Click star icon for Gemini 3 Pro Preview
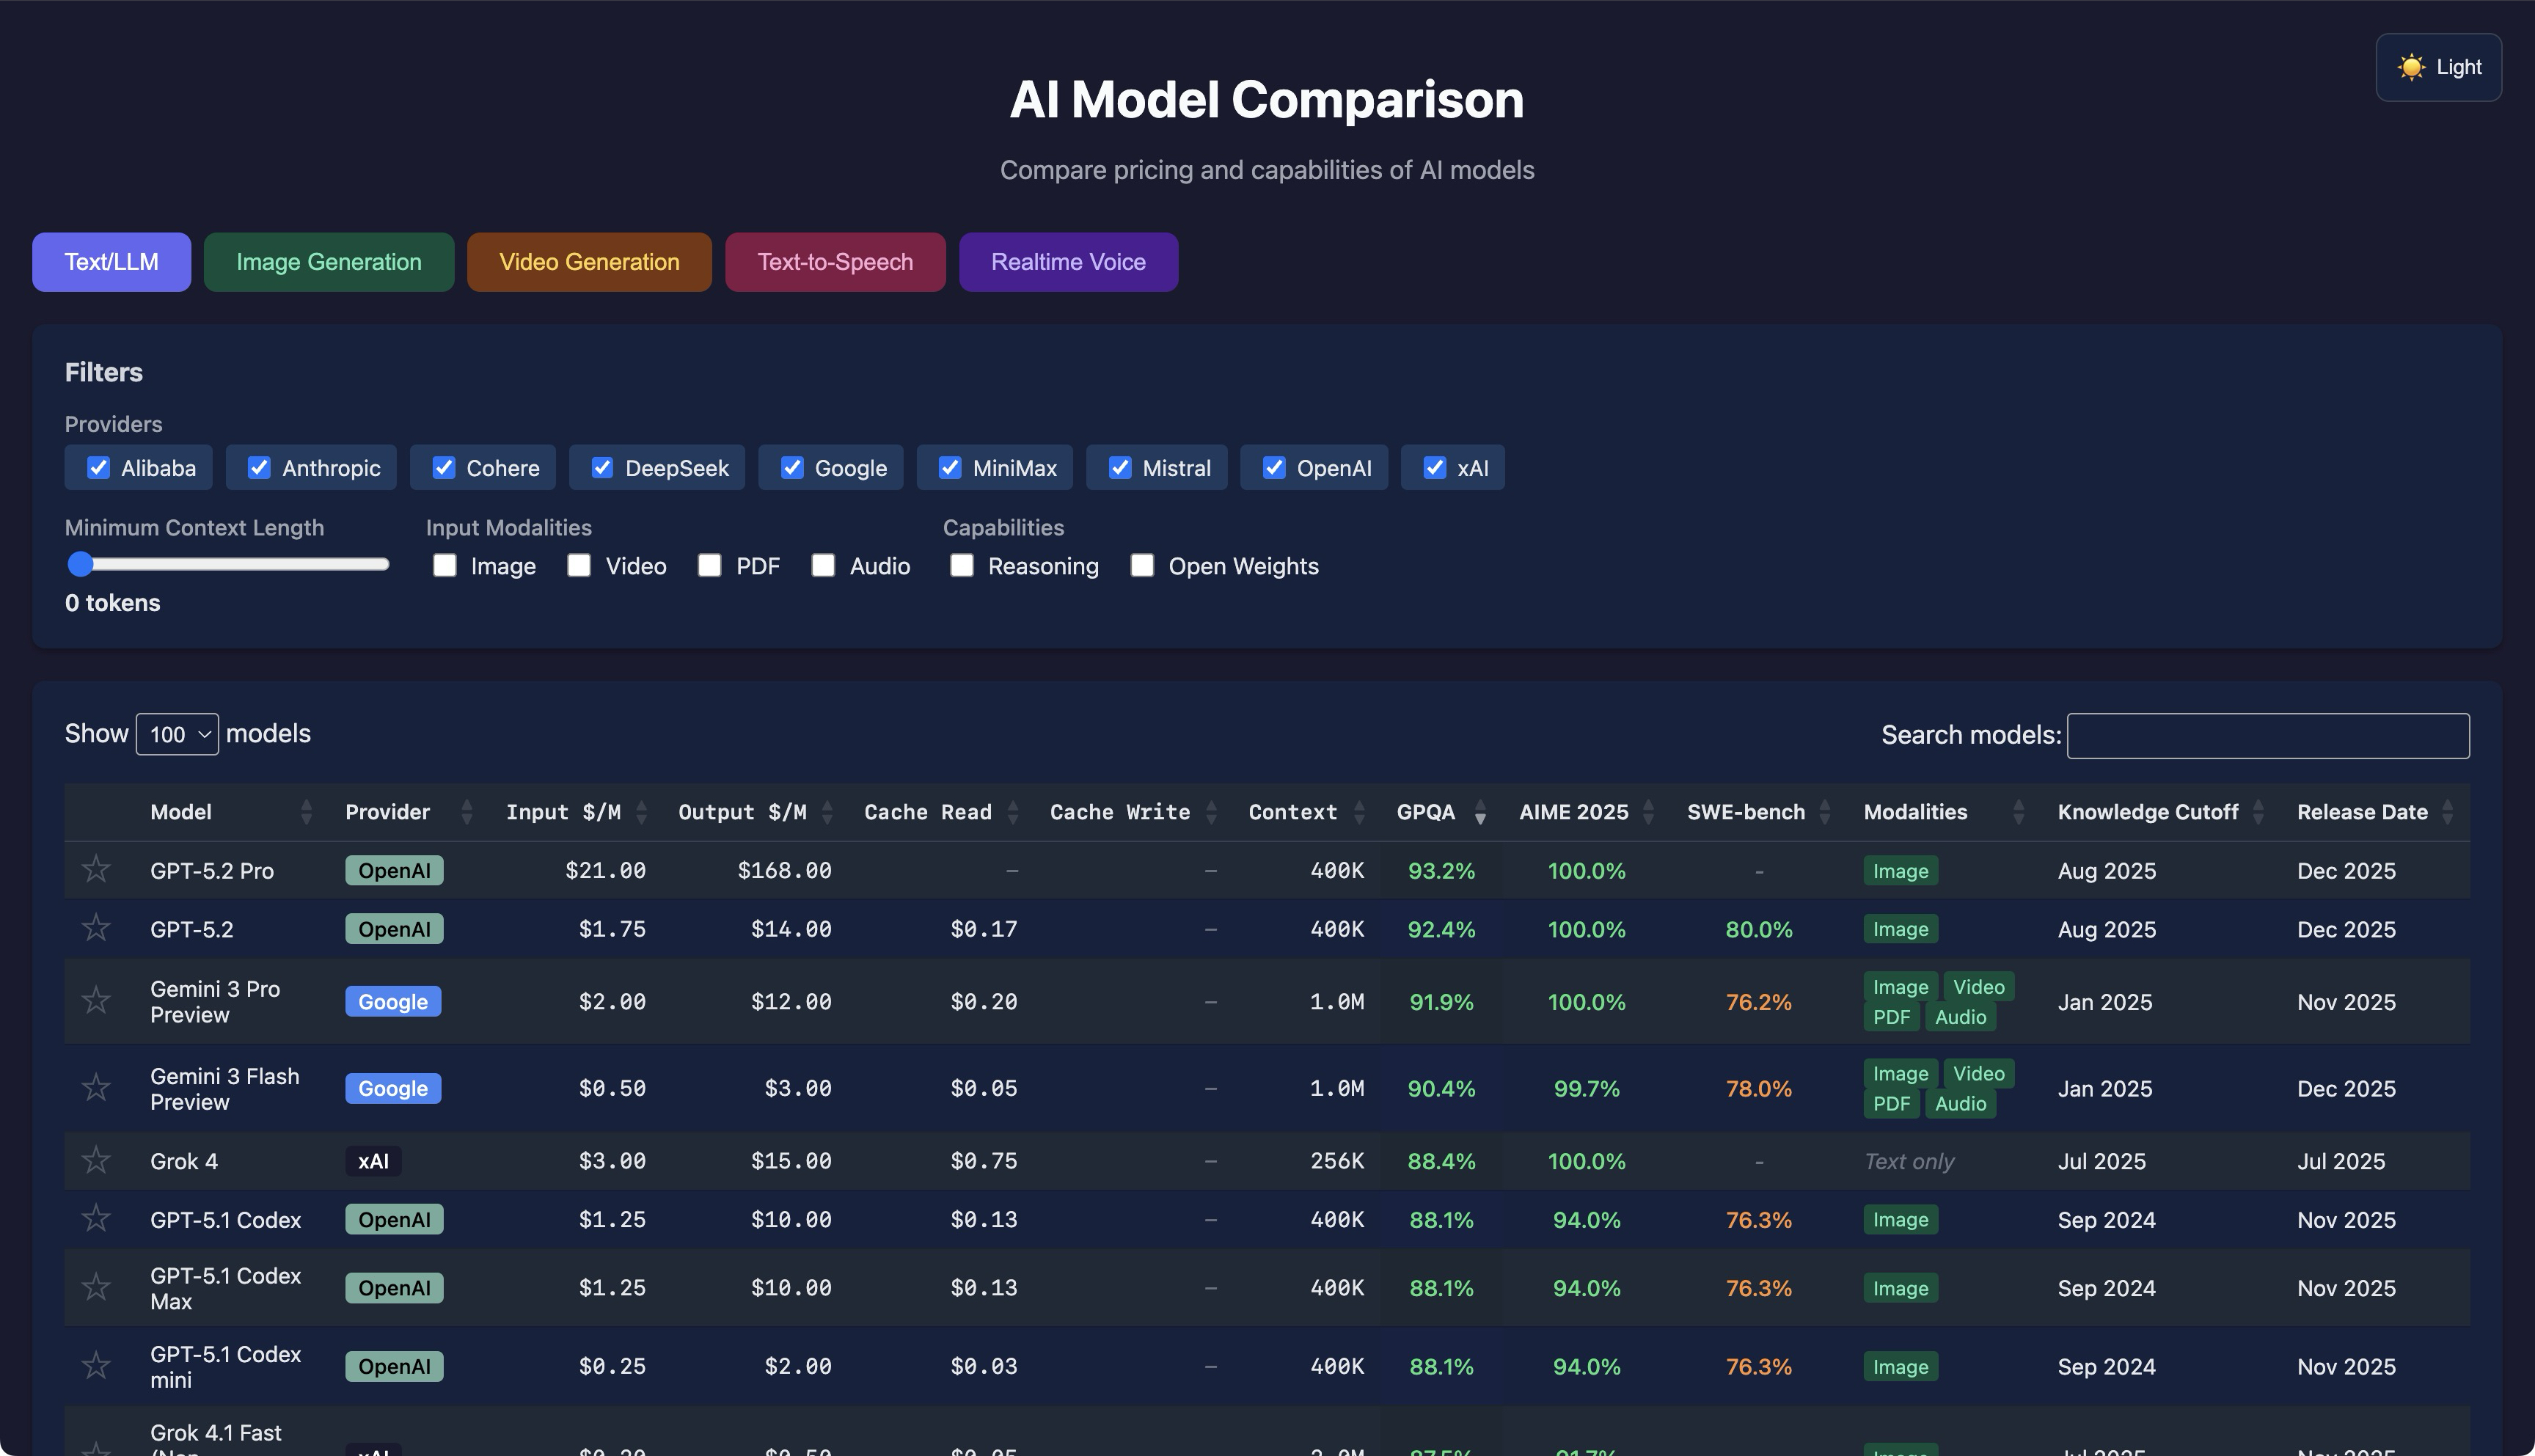2535x1456 pixels. pos(96,1000)
